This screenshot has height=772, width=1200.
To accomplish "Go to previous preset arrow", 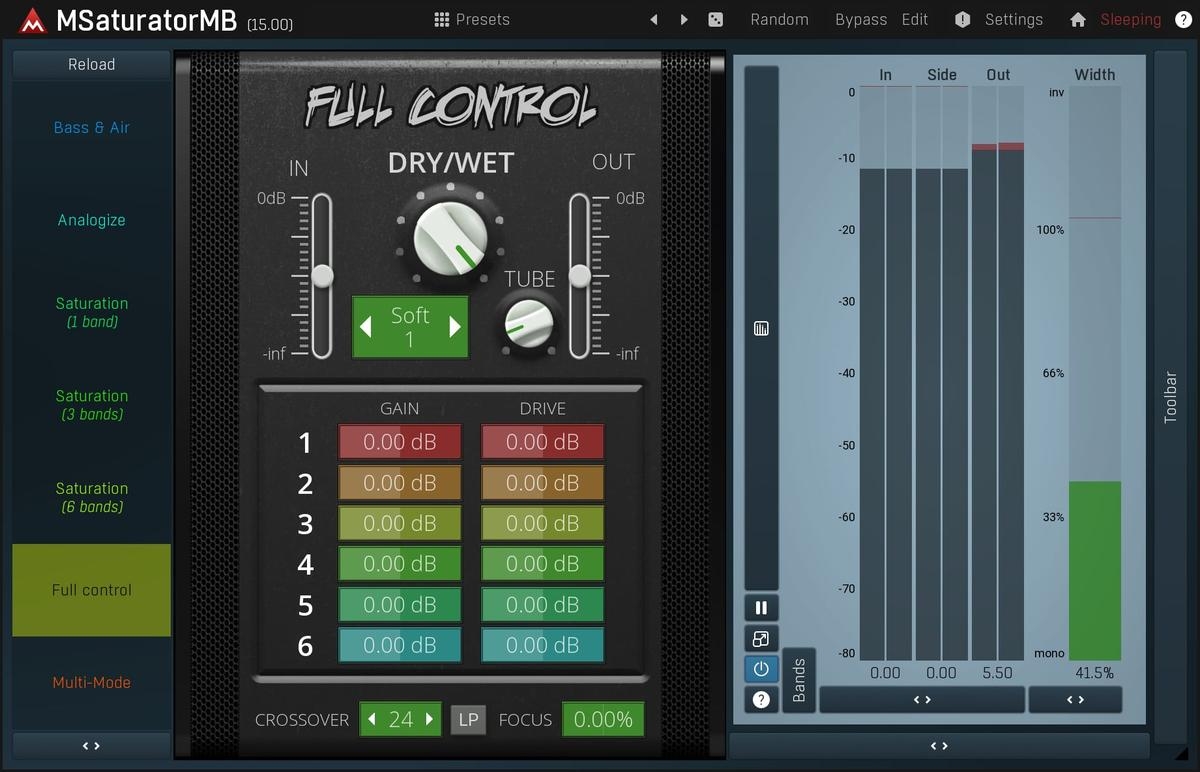I will [x=654, y=20].
